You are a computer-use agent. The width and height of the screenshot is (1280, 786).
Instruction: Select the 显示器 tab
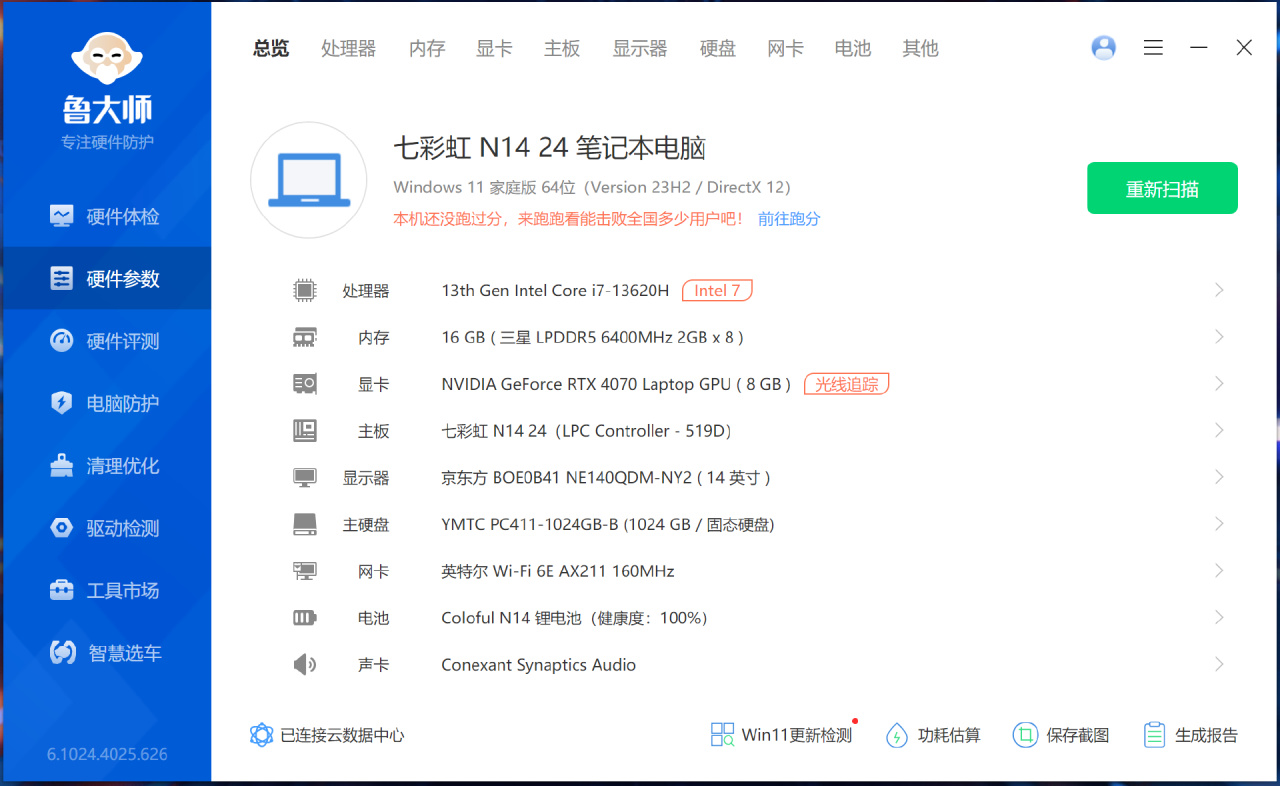640,48
